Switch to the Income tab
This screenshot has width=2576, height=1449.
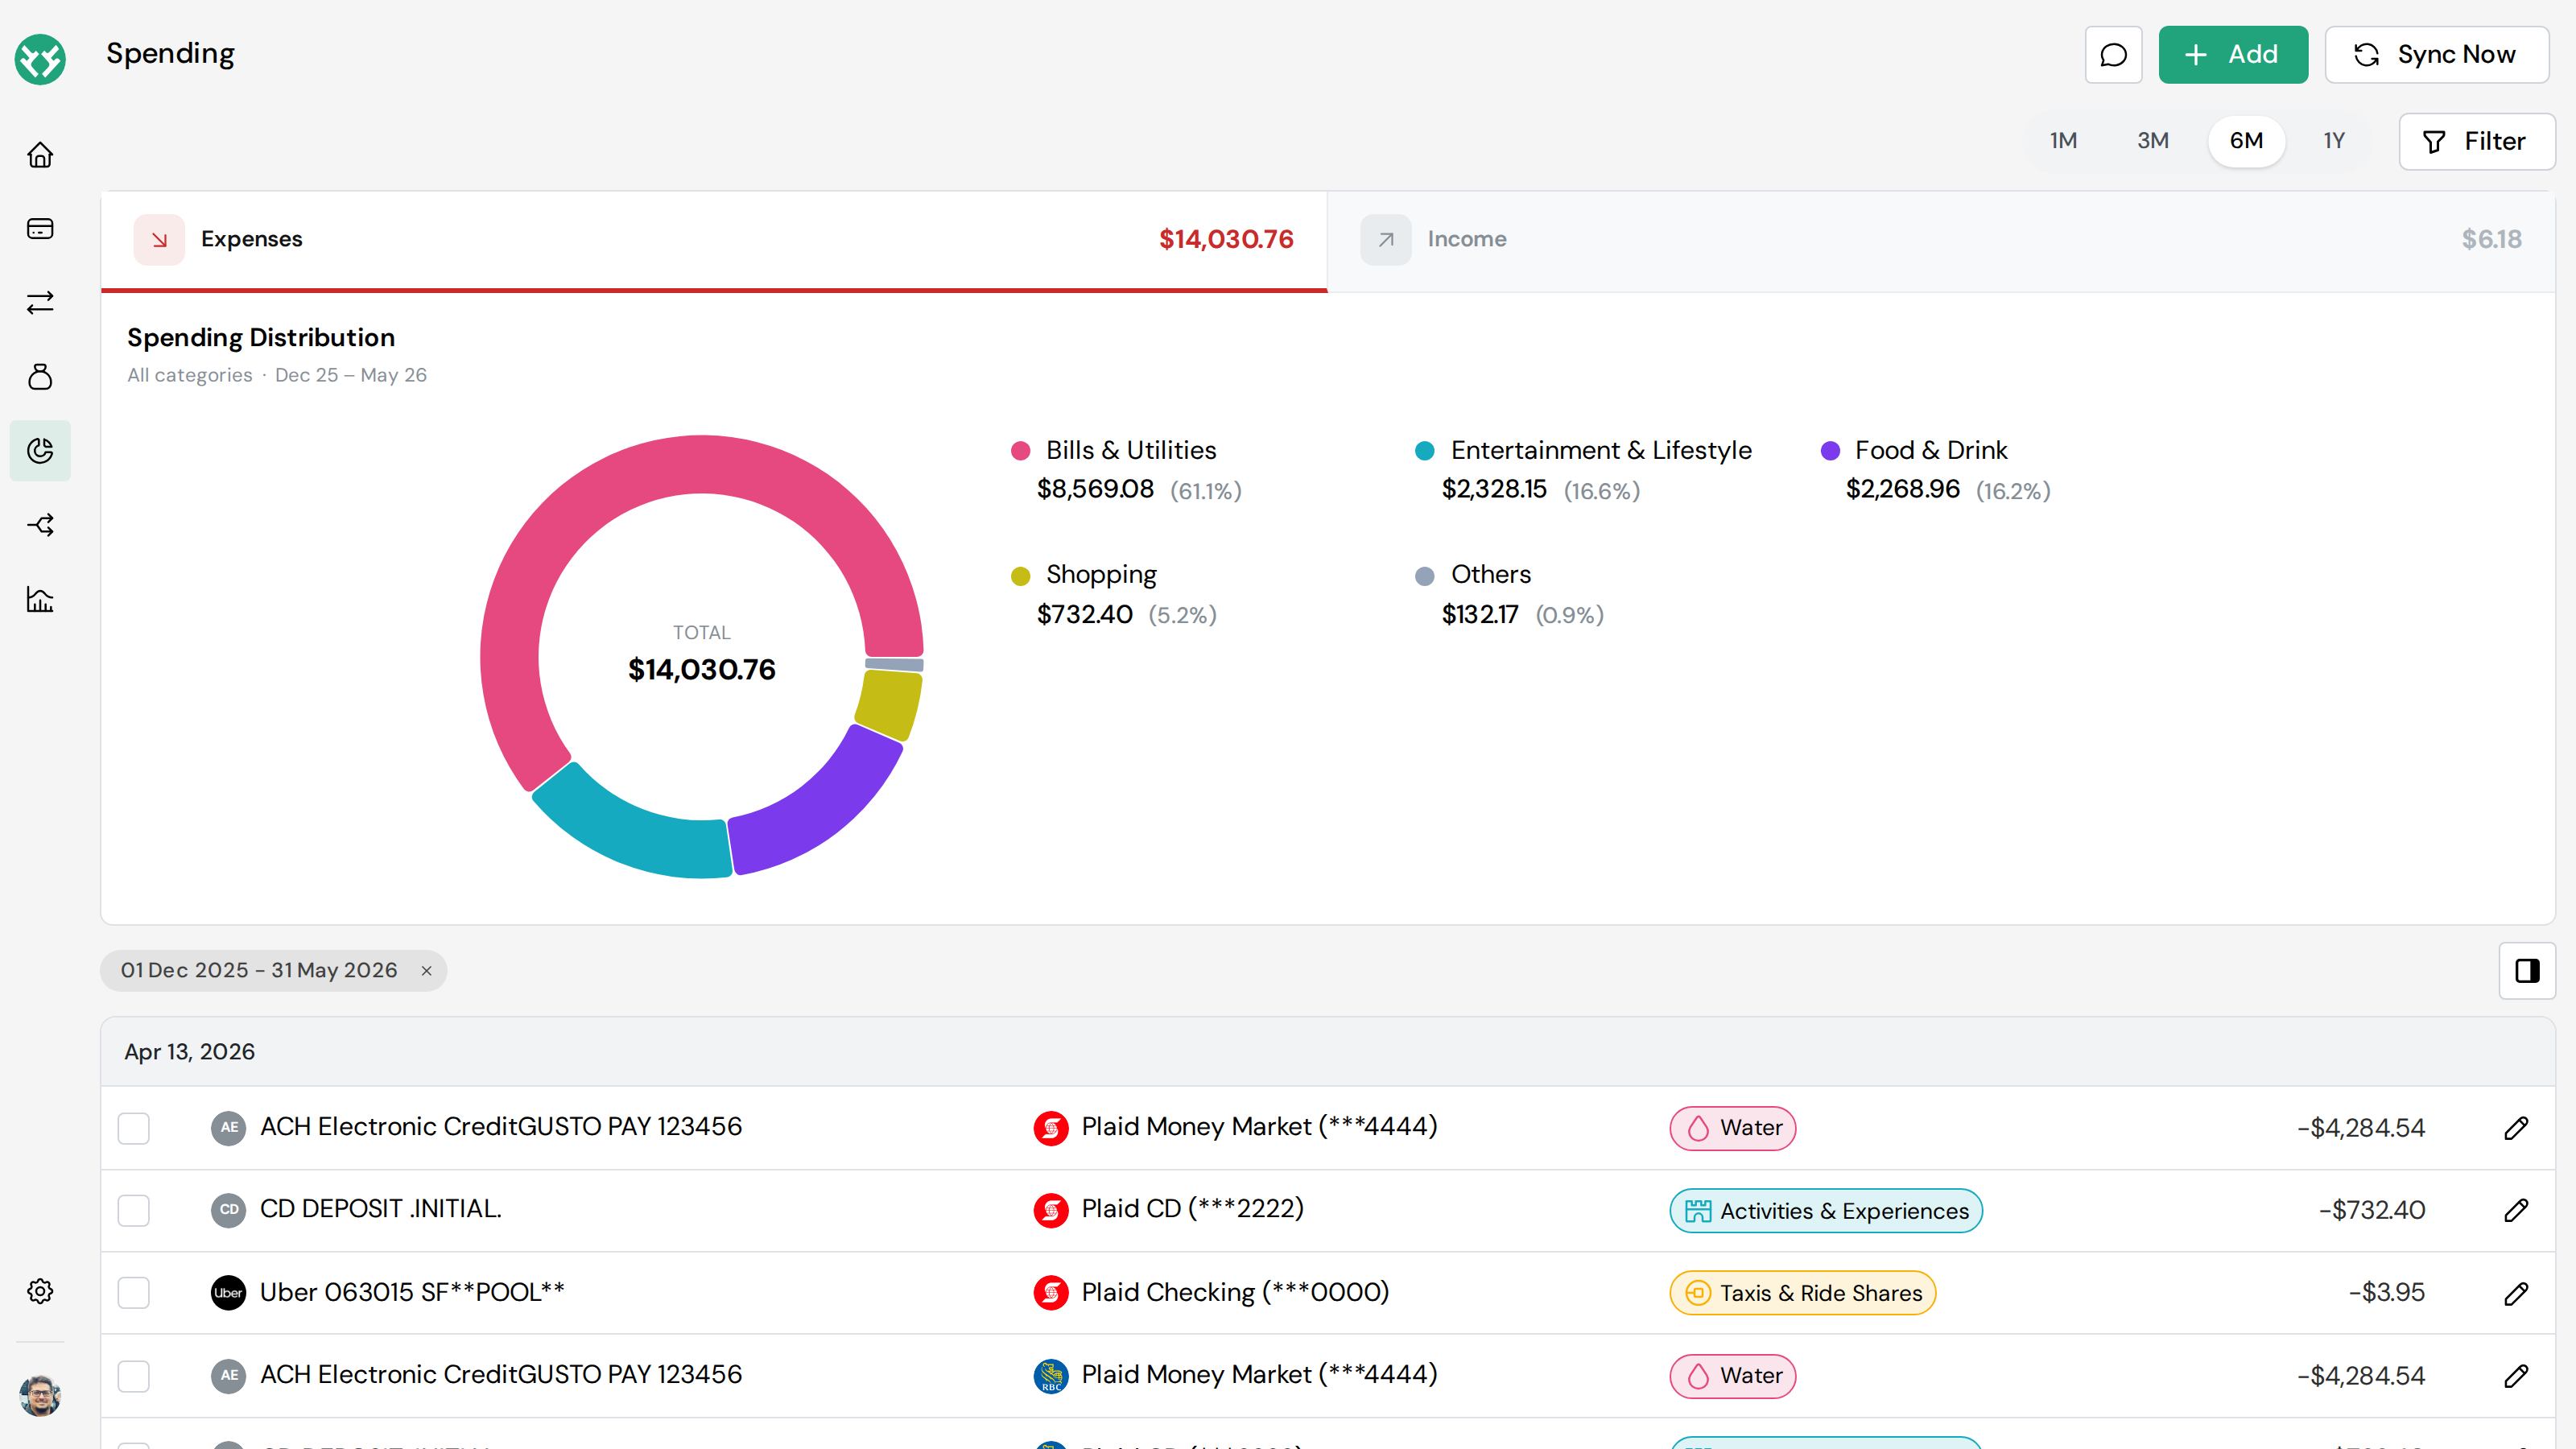coord(1940,240)
